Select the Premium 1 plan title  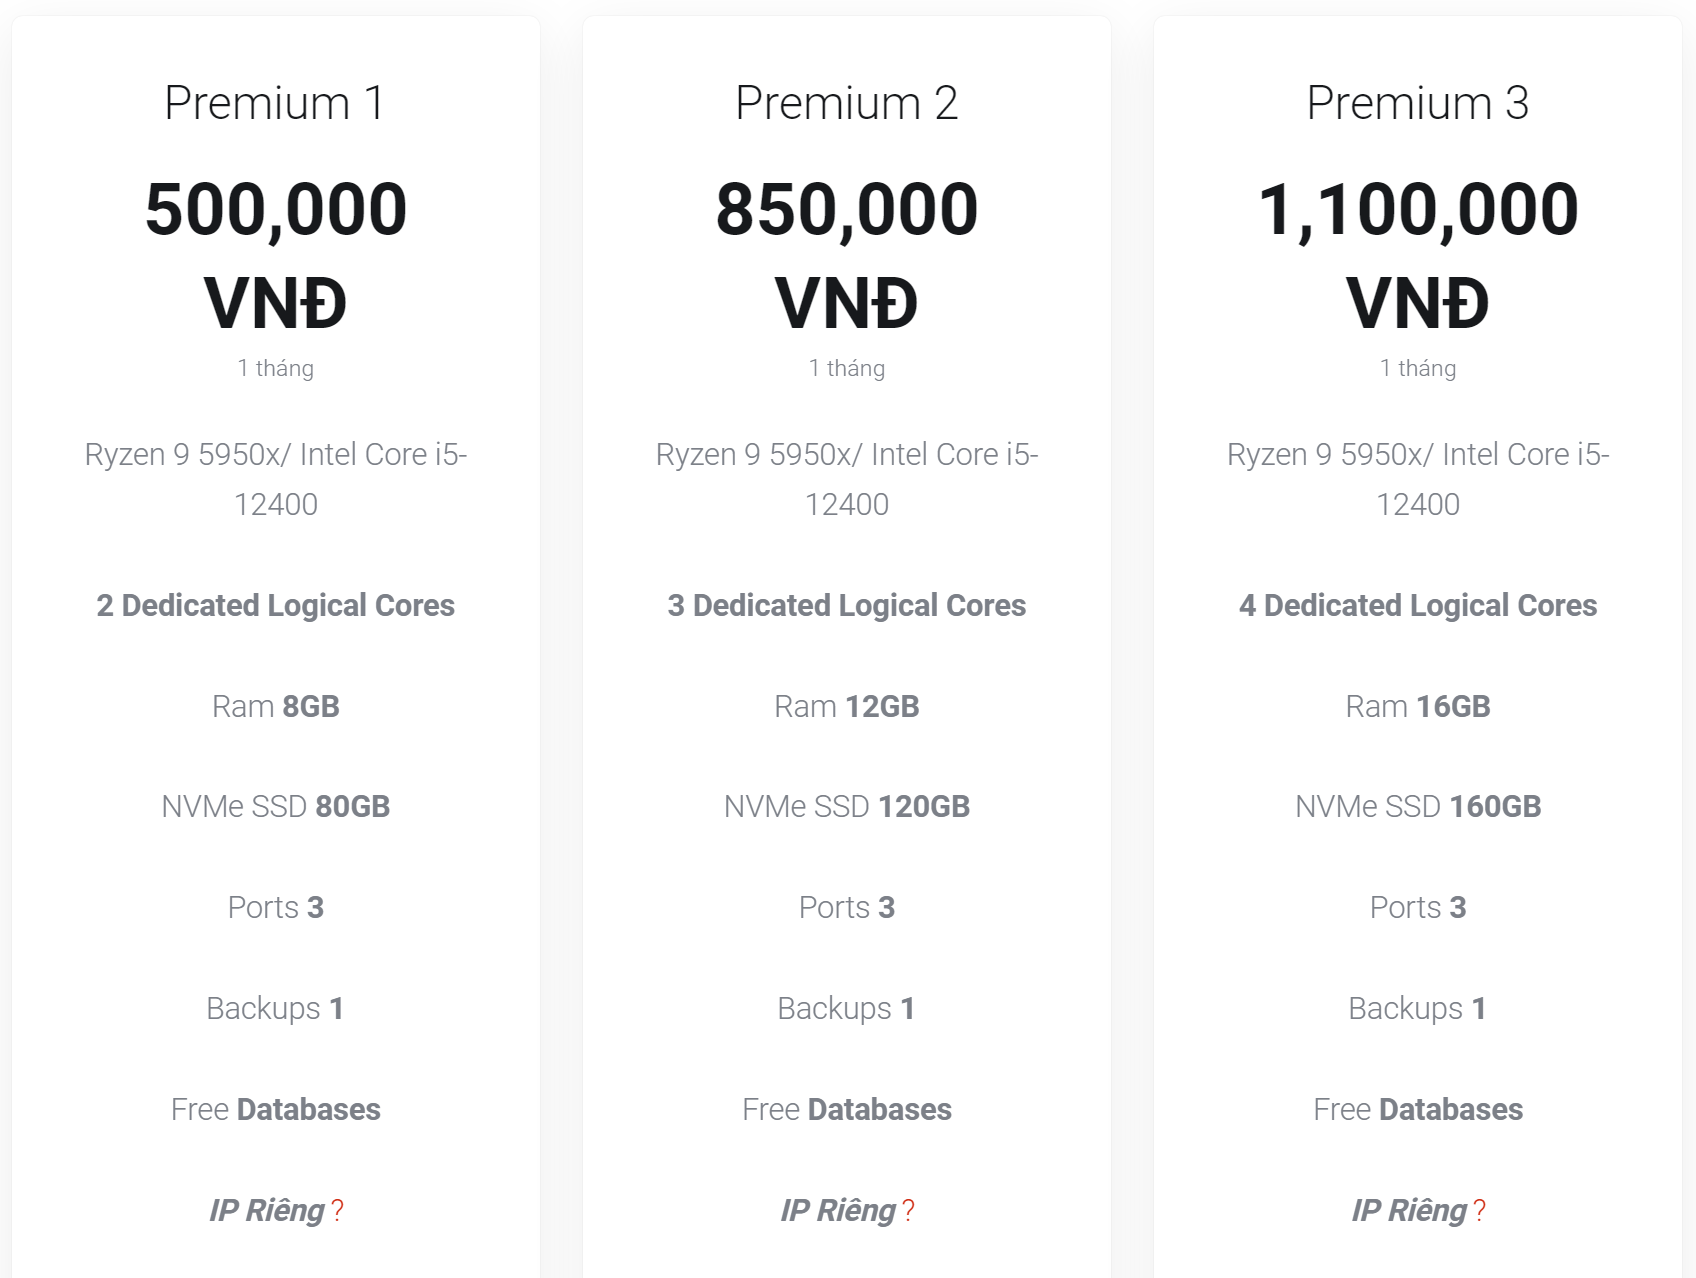275,103
